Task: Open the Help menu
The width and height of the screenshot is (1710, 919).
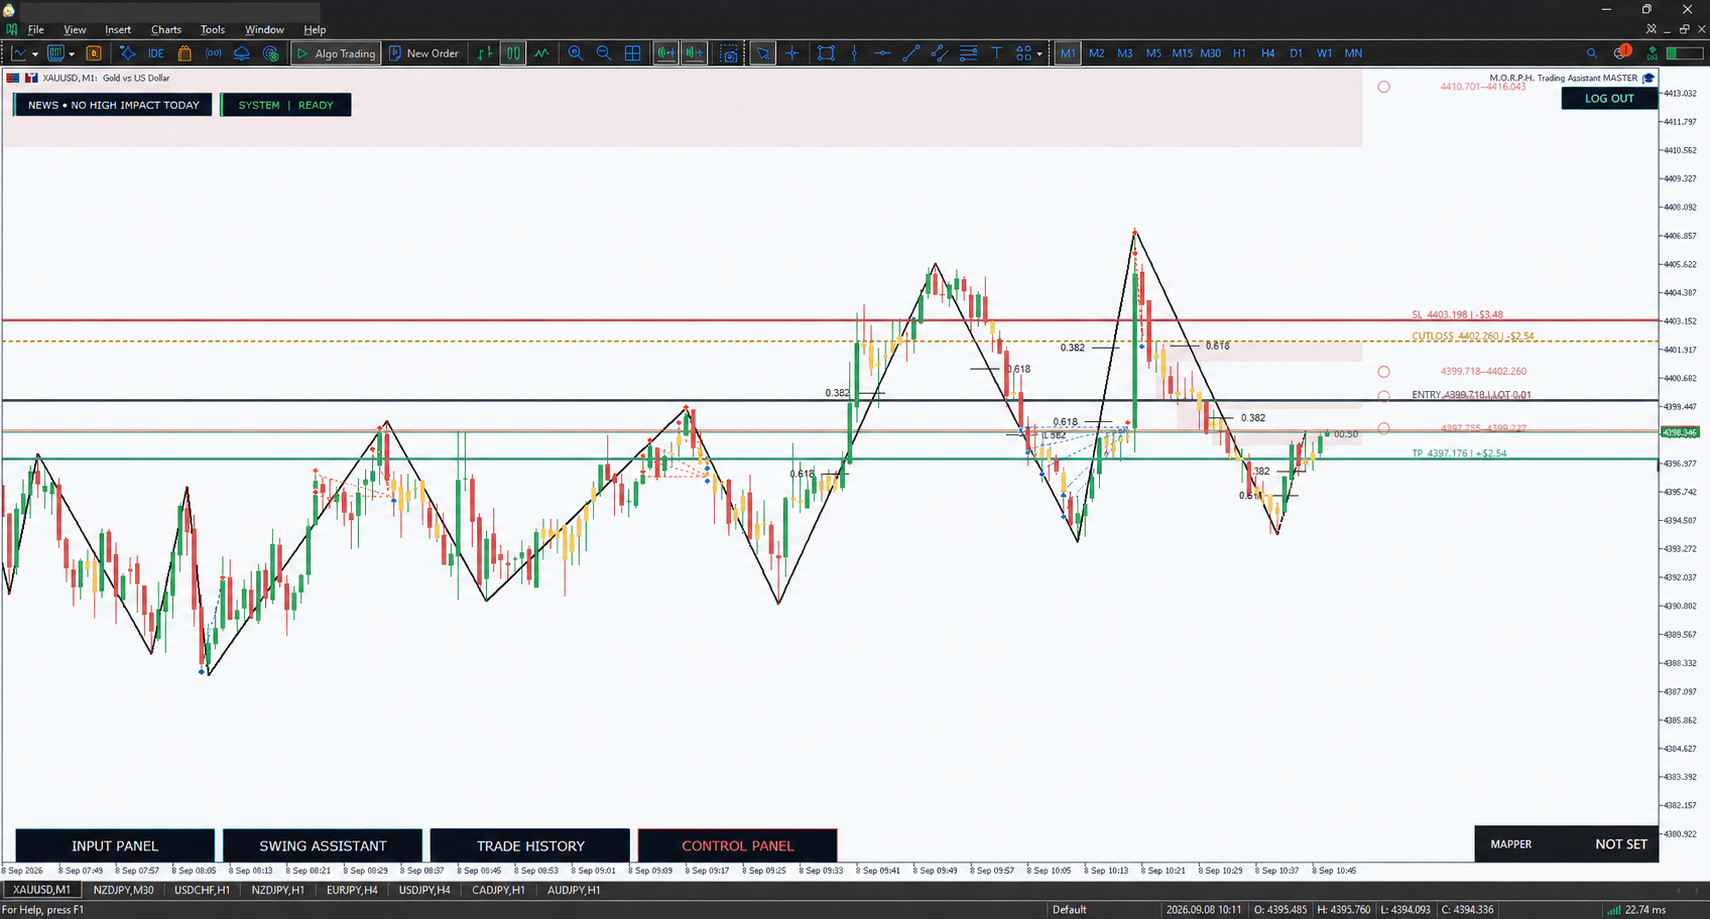Action: pos(315,29)
